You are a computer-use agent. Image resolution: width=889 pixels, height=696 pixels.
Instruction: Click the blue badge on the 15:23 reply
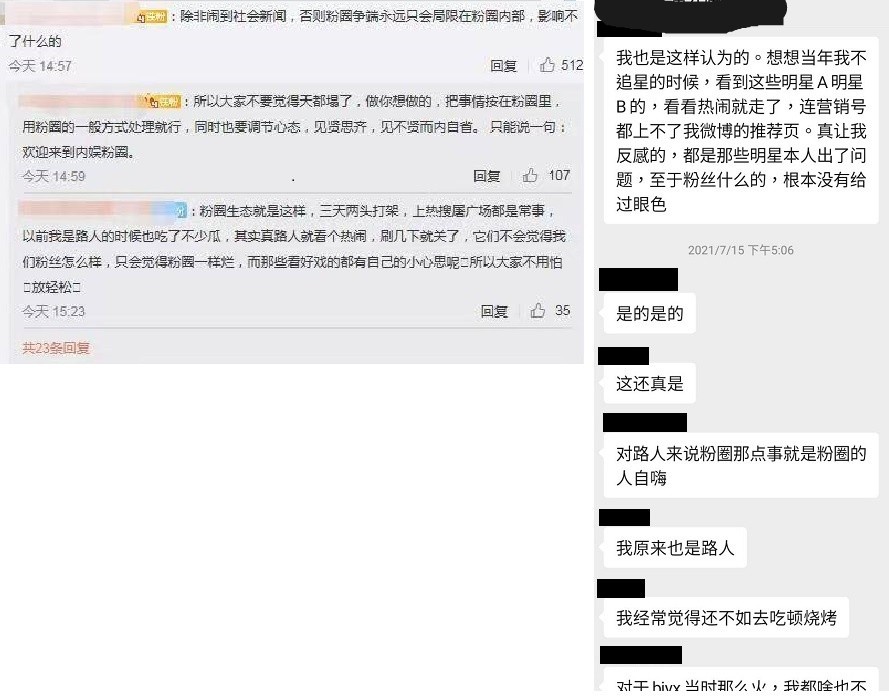coord(179,211)
